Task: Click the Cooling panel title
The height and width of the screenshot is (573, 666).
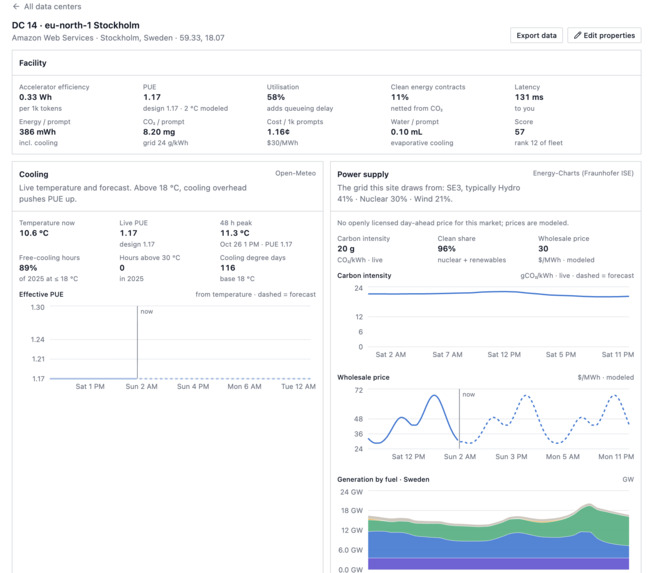Action: click(34, 175)
